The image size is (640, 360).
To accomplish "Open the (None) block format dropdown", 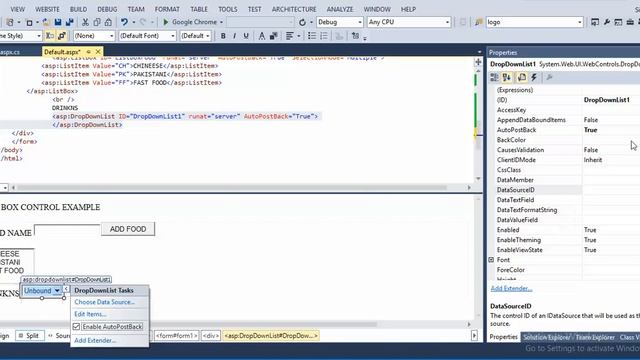I will pos(94,36).
